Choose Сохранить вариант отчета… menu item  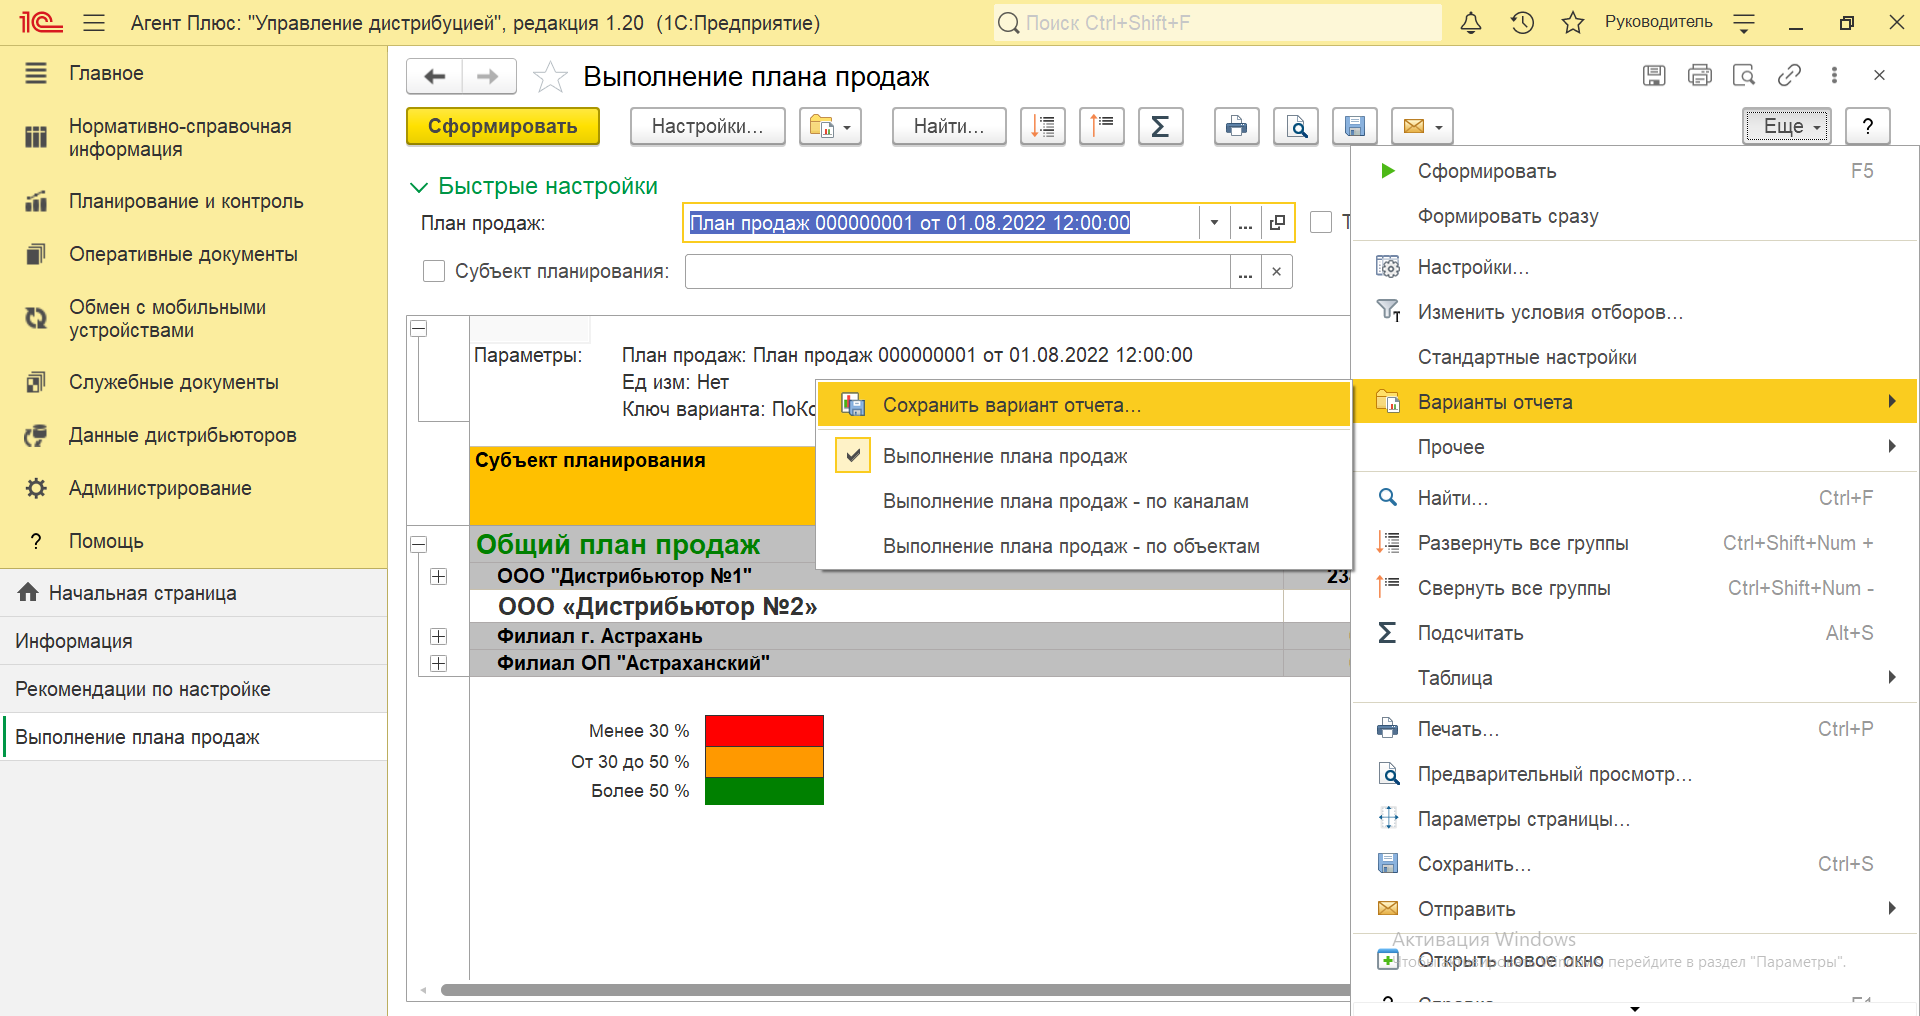[x=1084, y=405]
